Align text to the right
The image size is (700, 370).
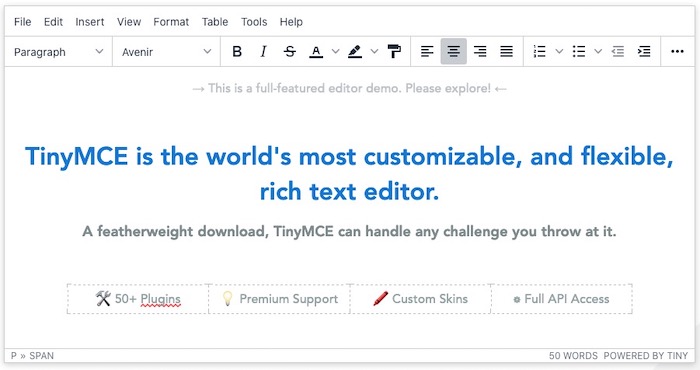(480, 52)
